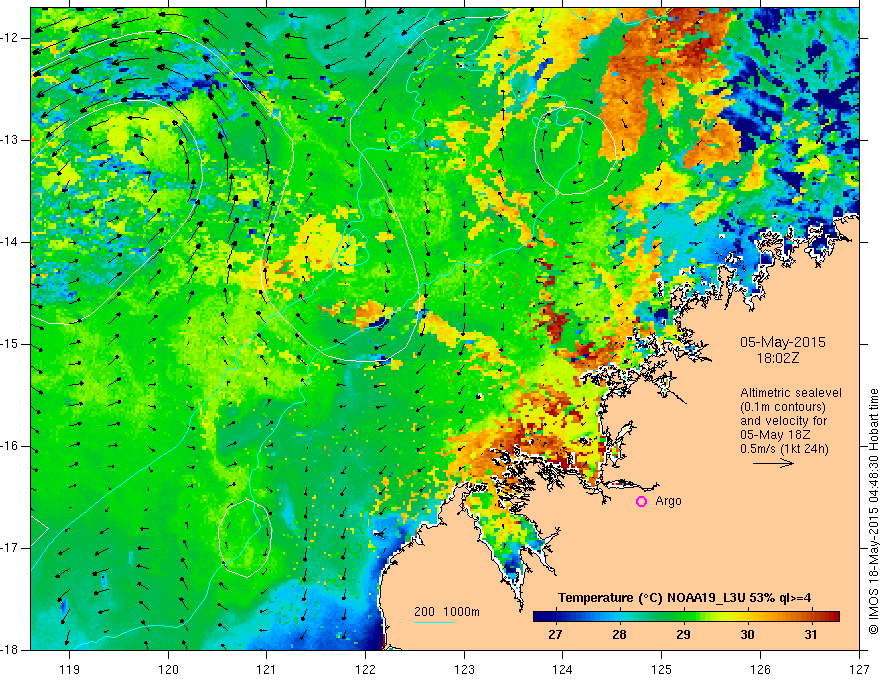Click latitude axis label '-13'
Viewport: 880px width, 680px height.
click(10, 140)
